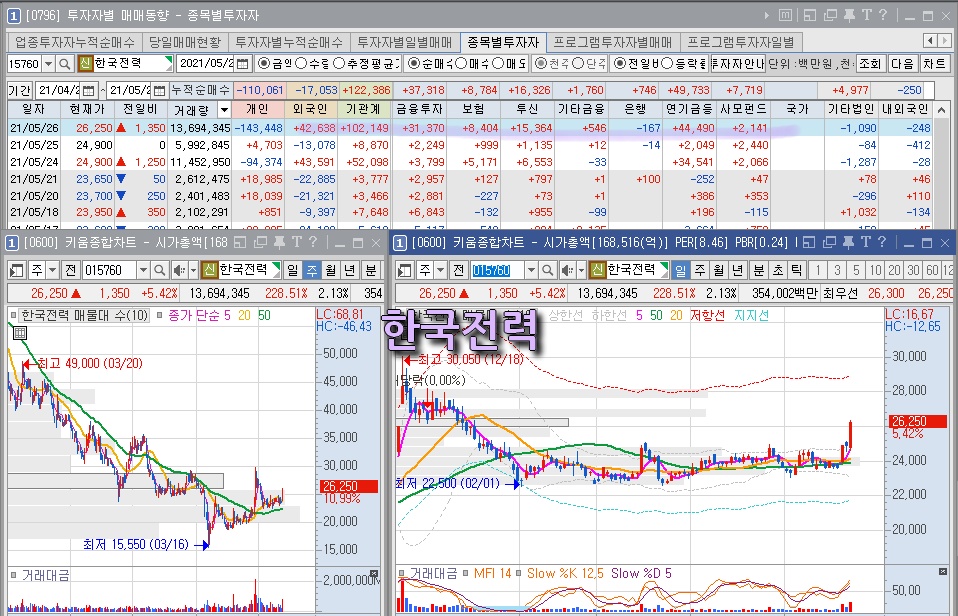Select the 금액 radio option
The width and height of the screenshot is (958, 616).
point(263,64)
